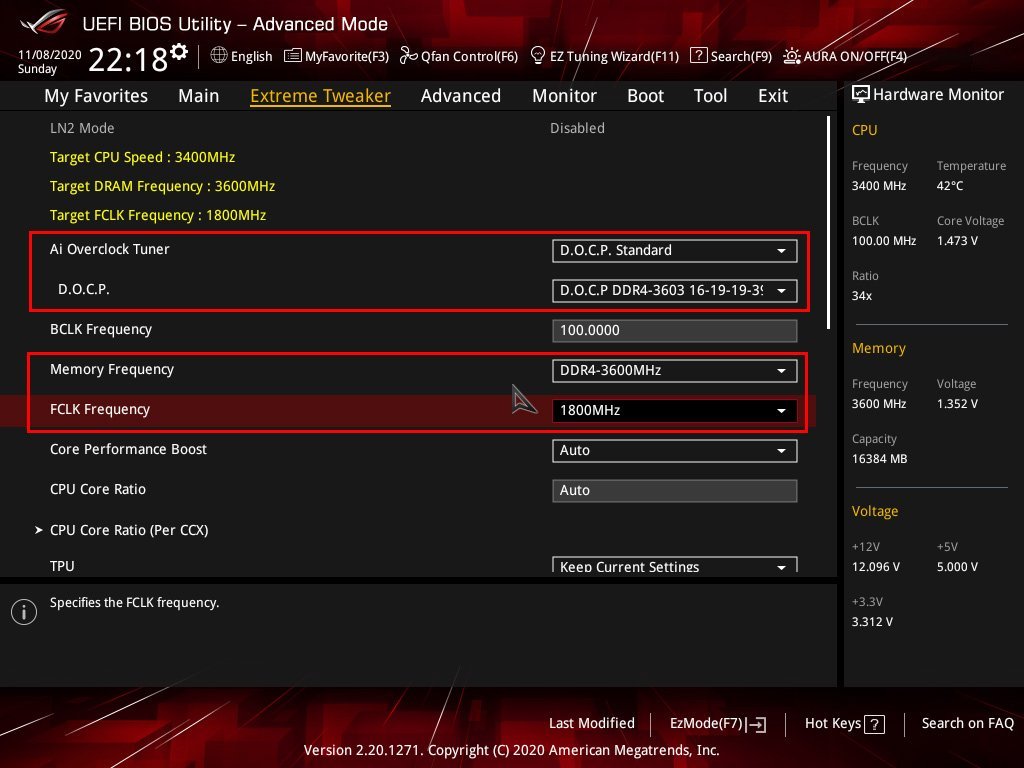1024x768 pixels.
Task: Click the Hardware Monitor display icon
Action: [x=861, y=95]
